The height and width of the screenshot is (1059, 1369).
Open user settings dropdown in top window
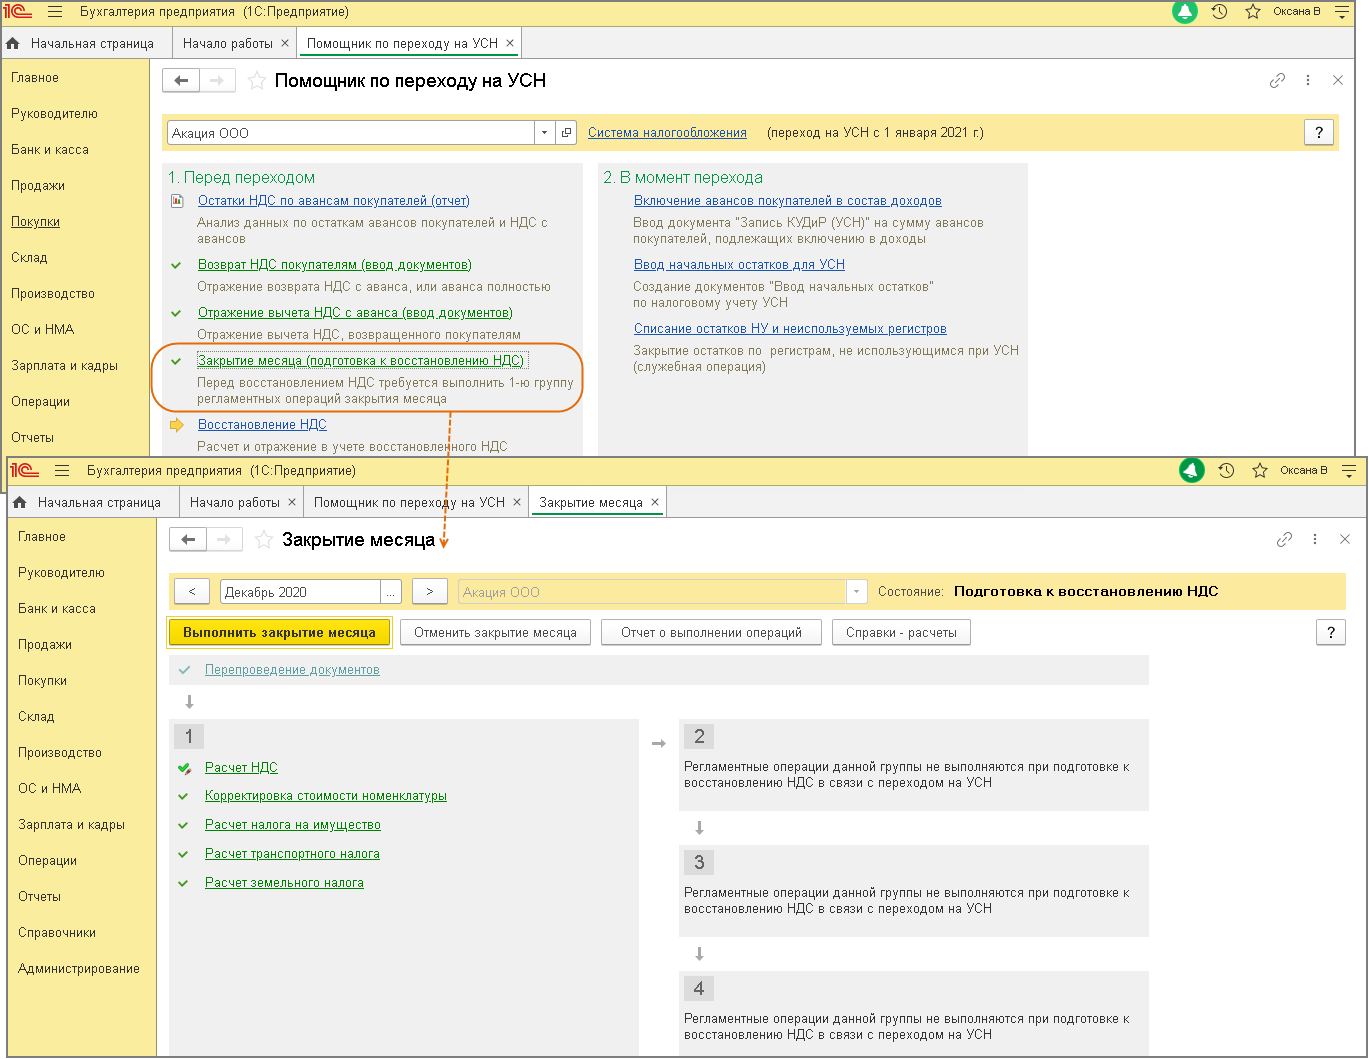point(1342,12)
